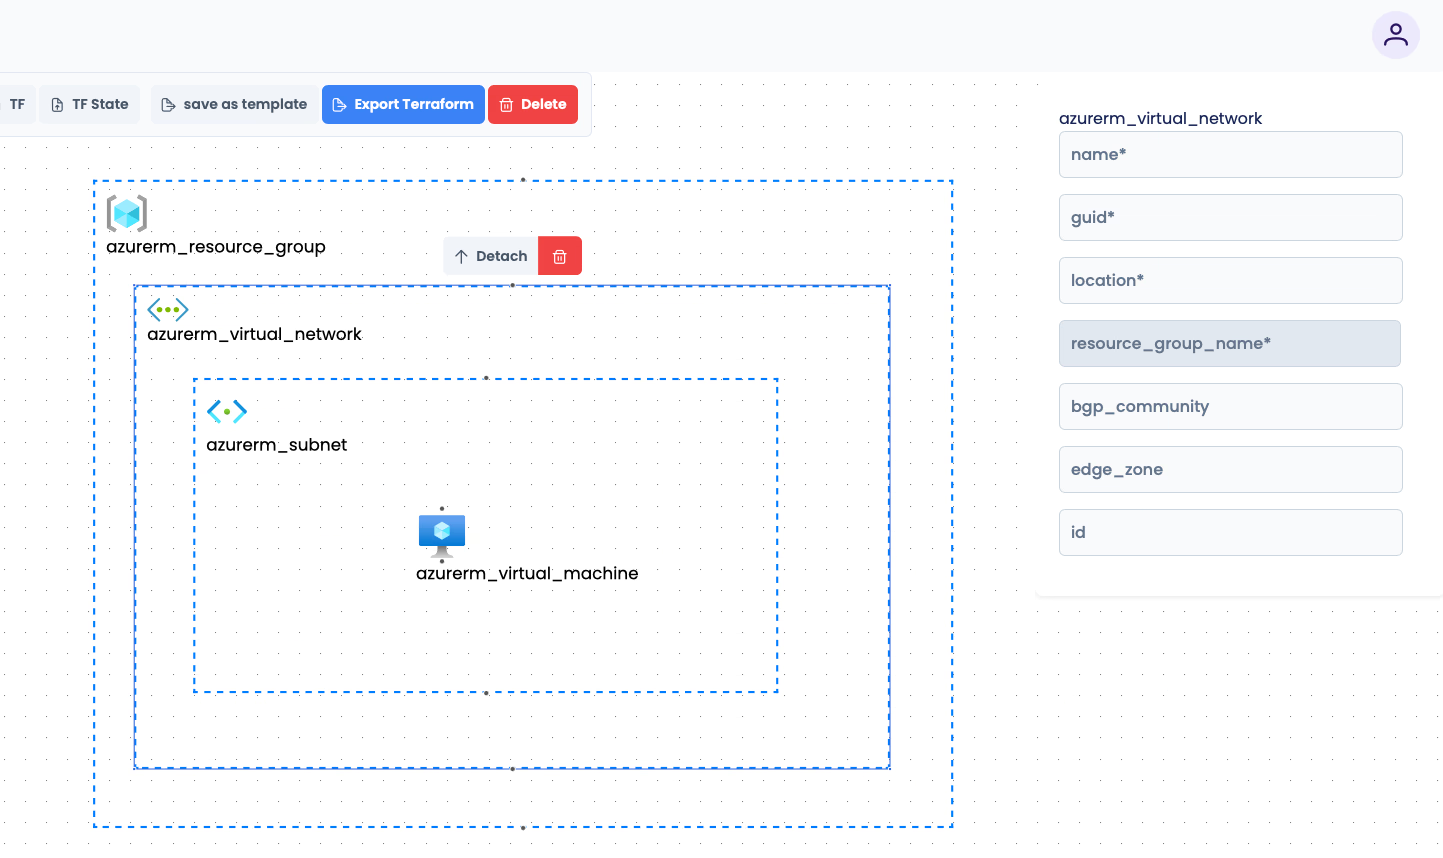1443x858 pixels.
Task: Detach the virtual network node
Action: [x=491, y=256]
